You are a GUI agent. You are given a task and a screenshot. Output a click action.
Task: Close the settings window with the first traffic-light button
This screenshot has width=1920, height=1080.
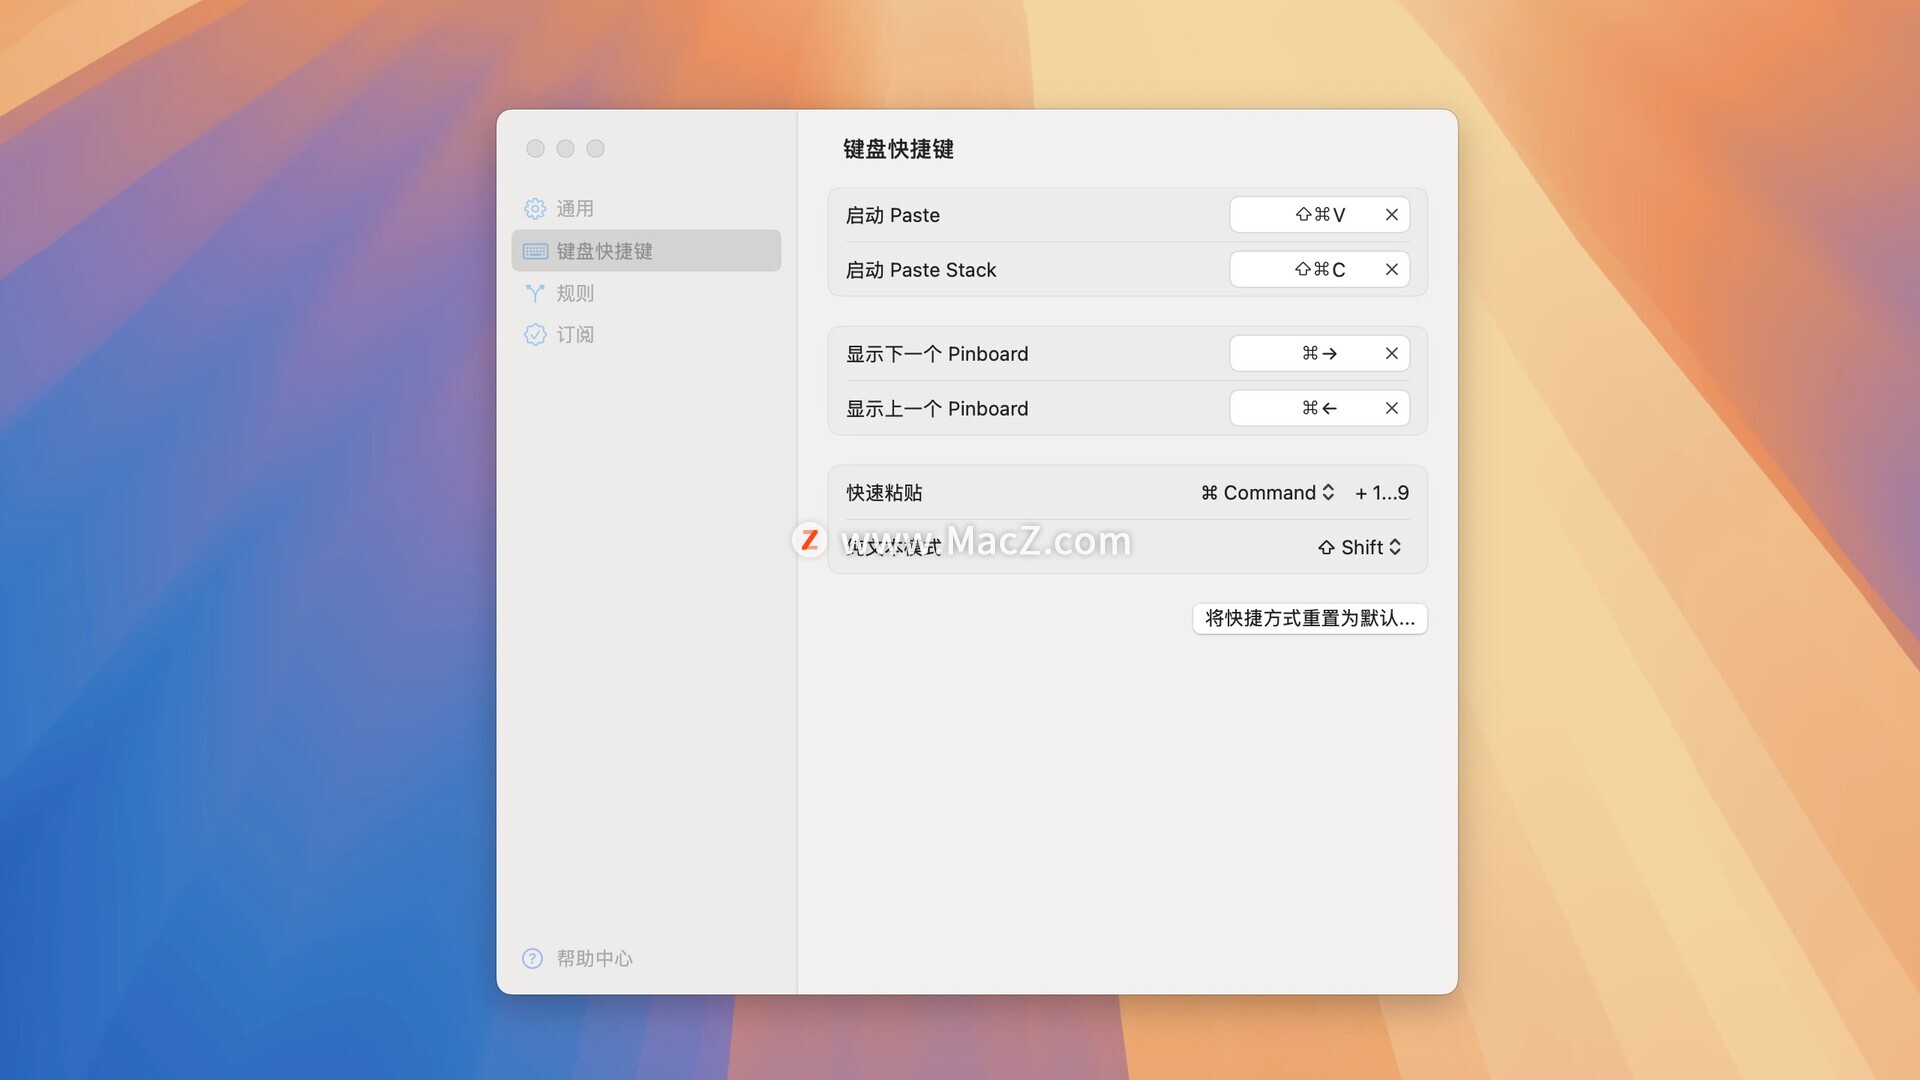pos(535,149)
